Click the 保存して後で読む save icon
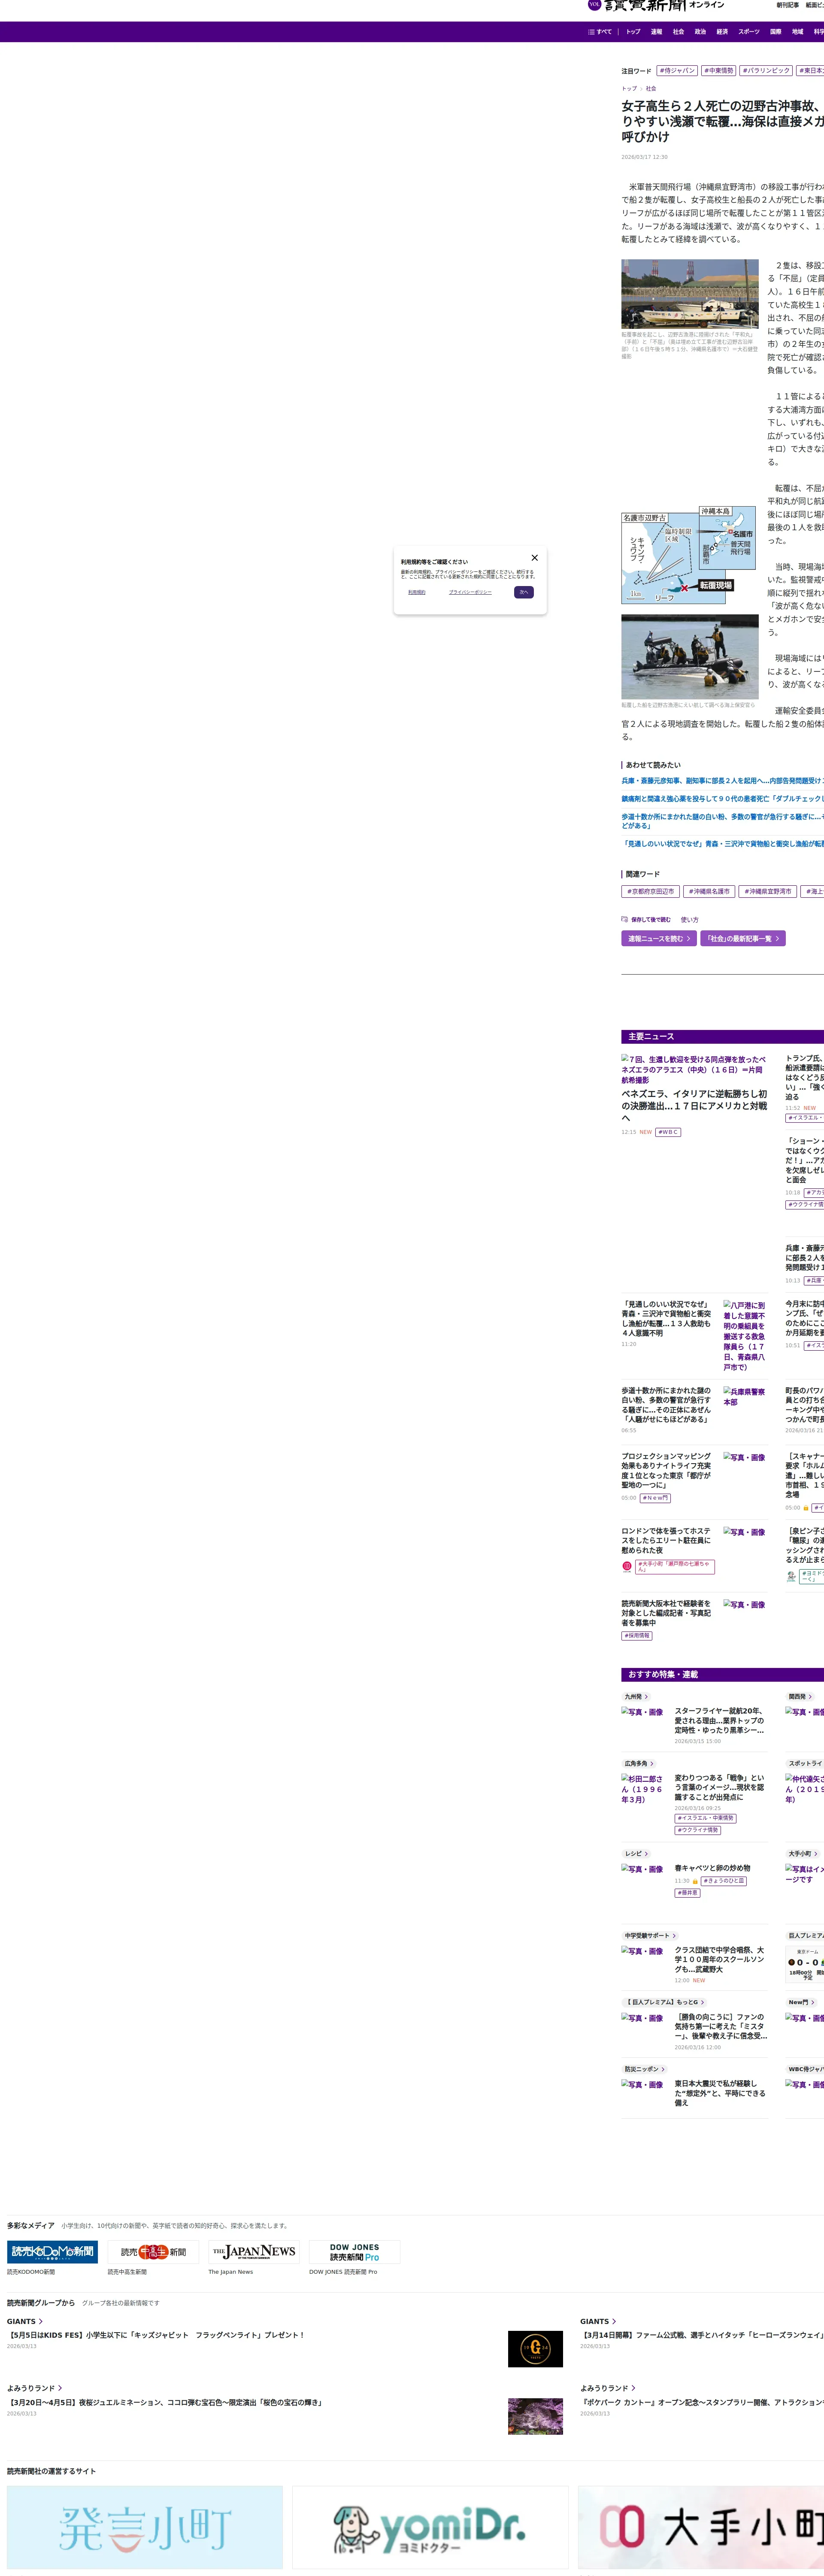This screenshot has height=2576, width=824. [625, 919]
